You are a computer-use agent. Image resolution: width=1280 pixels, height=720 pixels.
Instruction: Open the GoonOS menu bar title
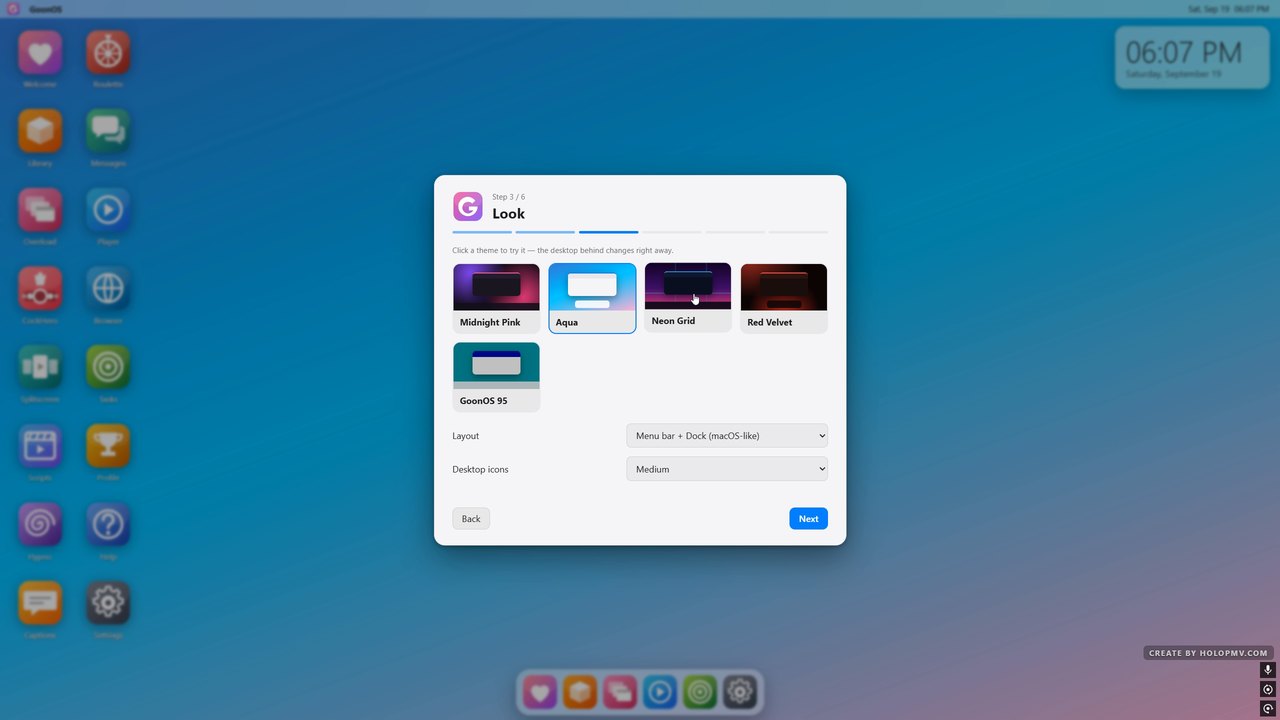[47, 9]
